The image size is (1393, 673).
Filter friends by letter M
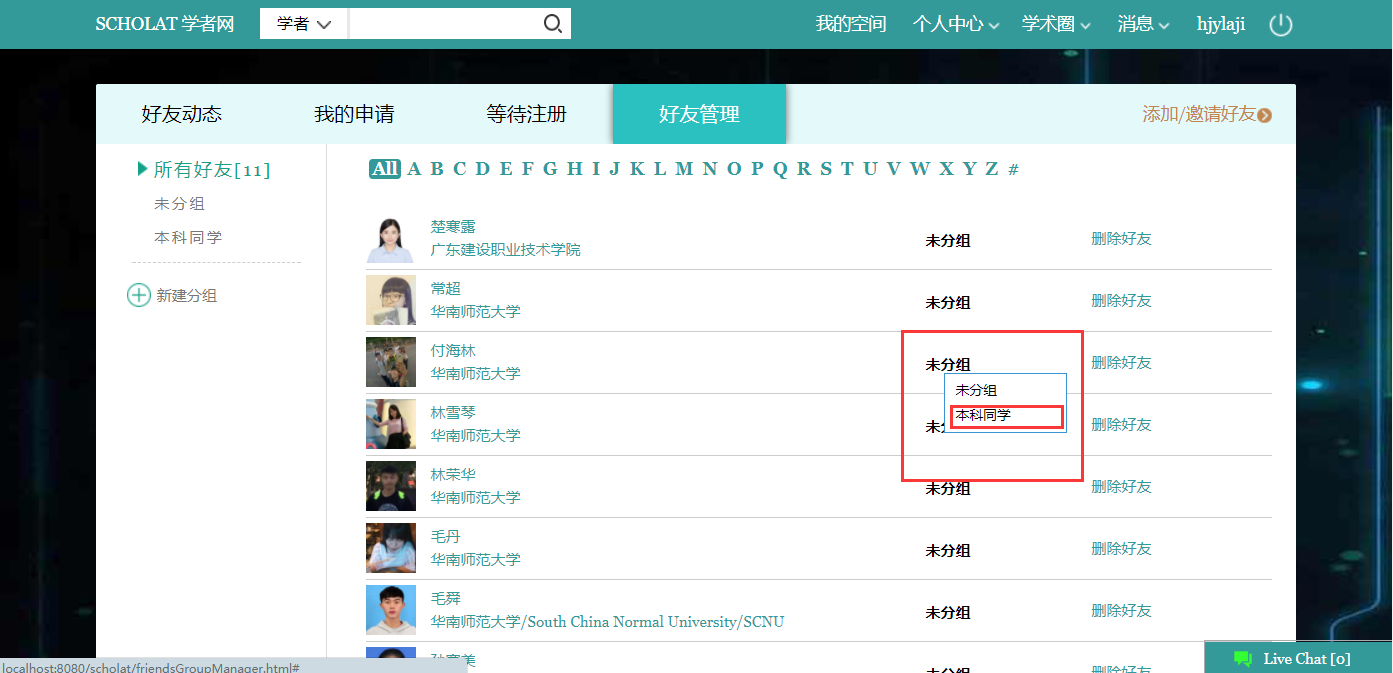[x=683, y=169]
